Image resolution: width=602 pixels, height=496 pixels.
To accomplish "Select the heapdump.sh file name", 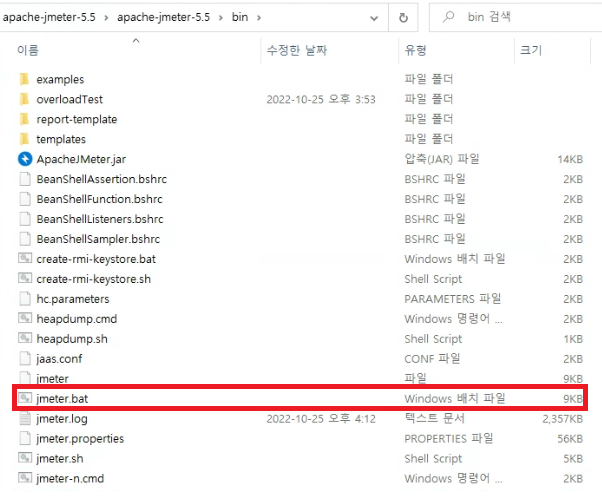I will (x=72, y=339).
